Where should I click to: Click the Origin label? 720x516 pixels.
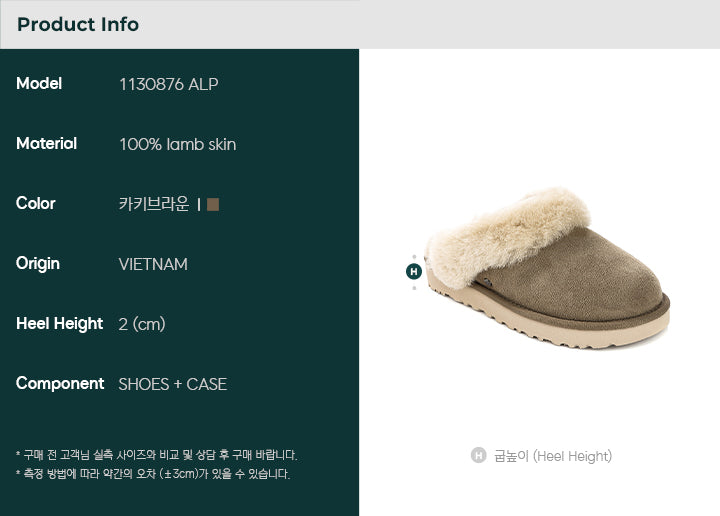[38, 264]
